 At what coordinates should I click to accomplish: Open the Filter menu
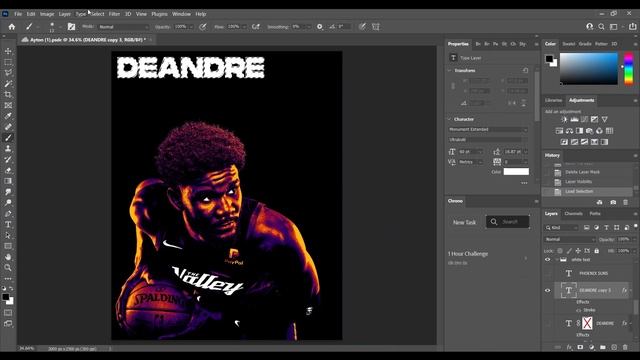point(114,14)
